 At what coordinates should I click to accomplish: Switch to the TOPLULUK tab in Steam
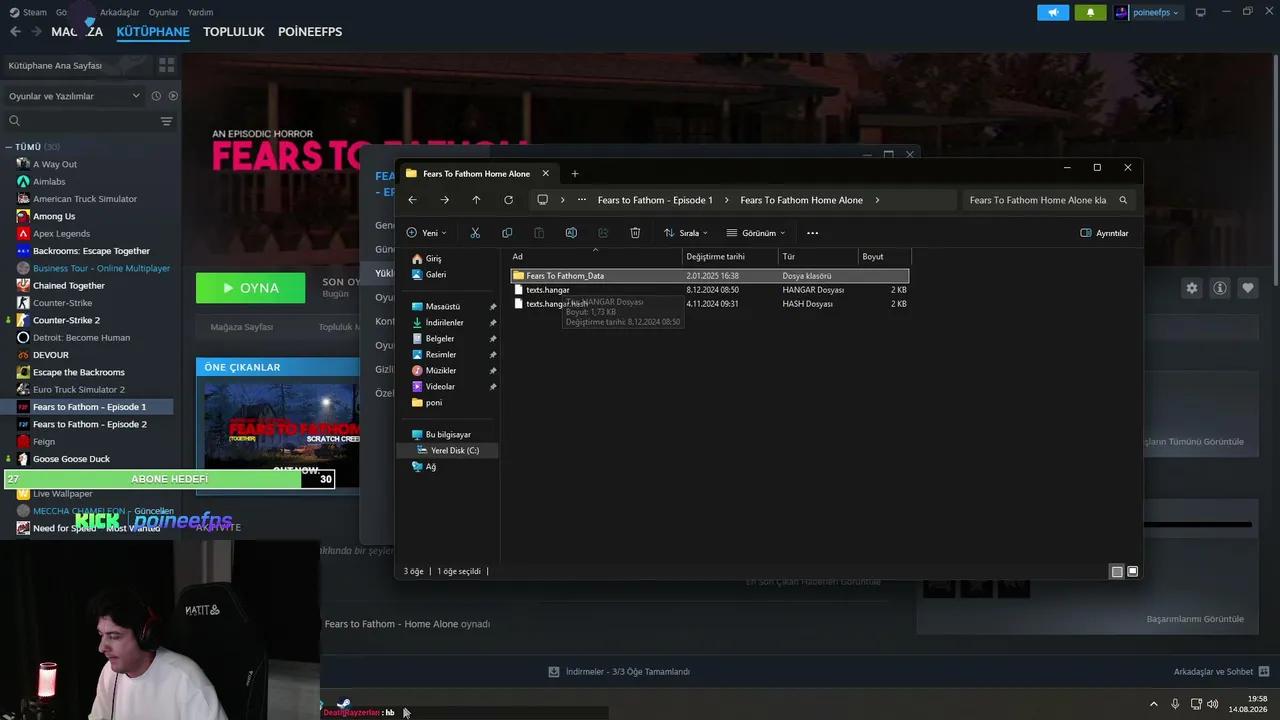point(234,32)
